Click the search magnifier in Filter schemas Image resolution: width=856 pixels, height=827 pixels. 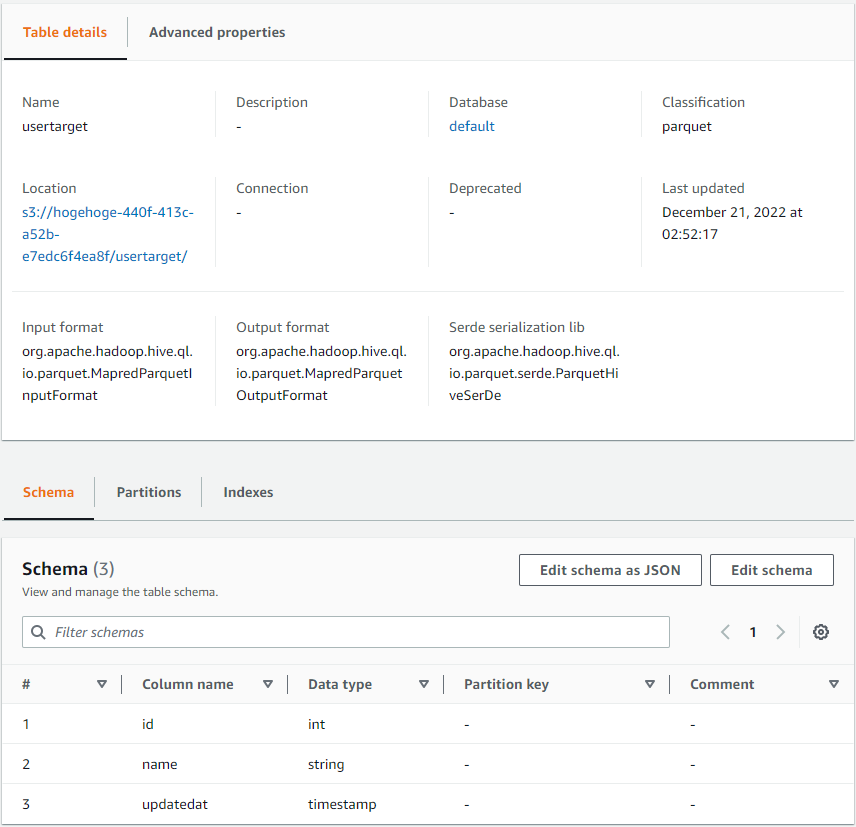[x=38, y=632]
